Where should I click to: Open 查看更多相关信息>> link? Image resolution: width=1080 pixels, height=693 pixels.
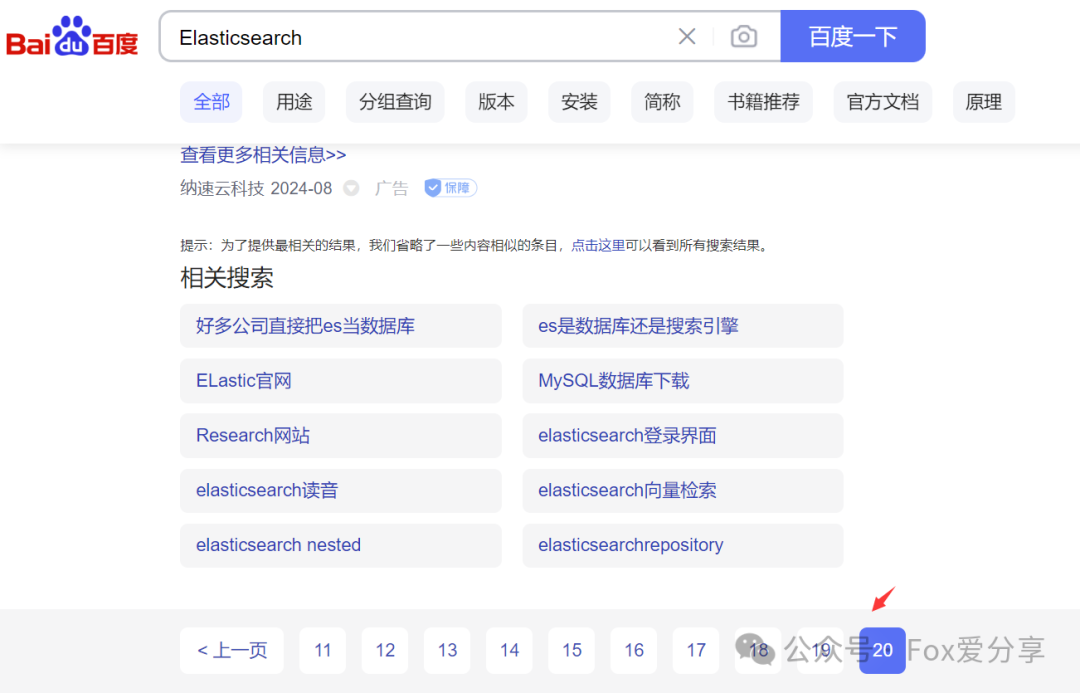click(263, 155)
